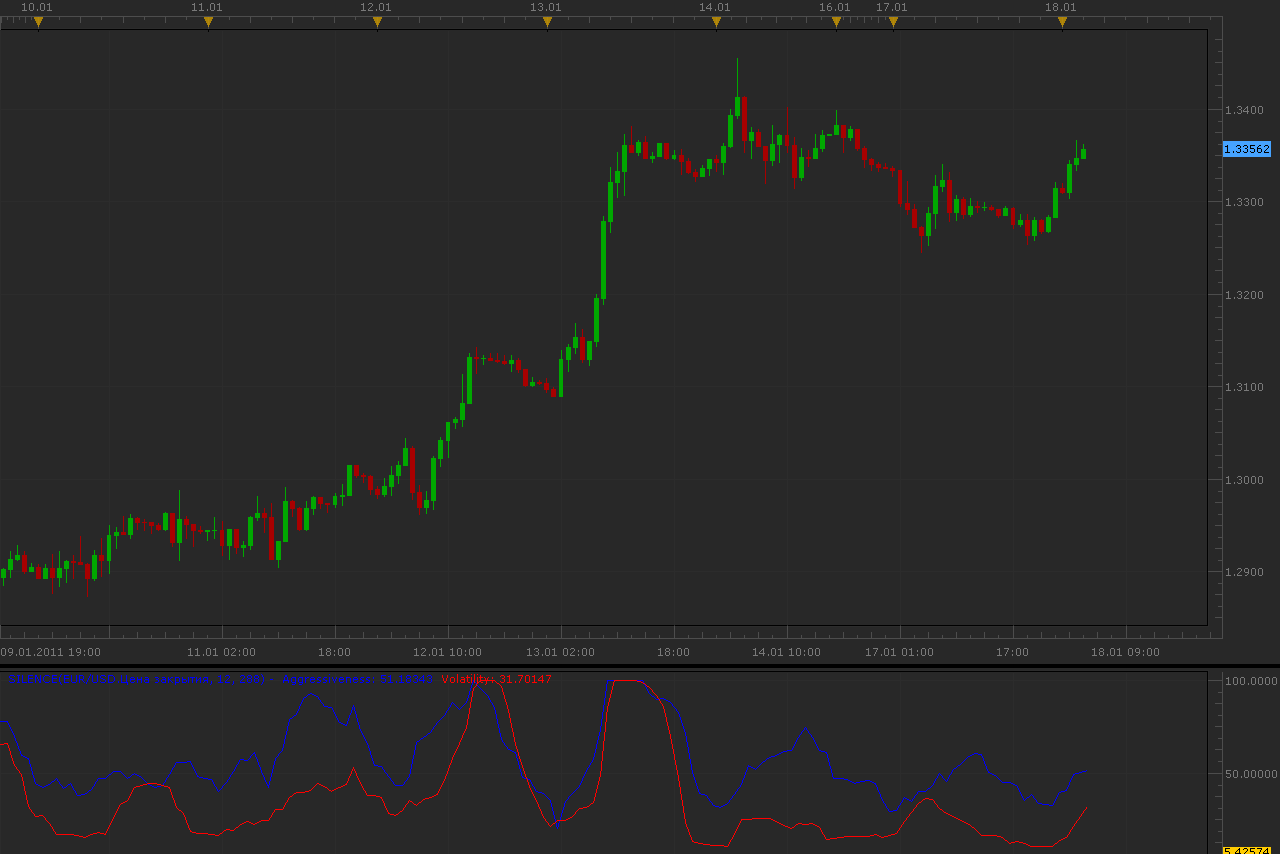Click the 12.01 10:00 time axis label
The width and height of the screenshot is (1280, 854).
pyautogui.click(x=447, y=652)
